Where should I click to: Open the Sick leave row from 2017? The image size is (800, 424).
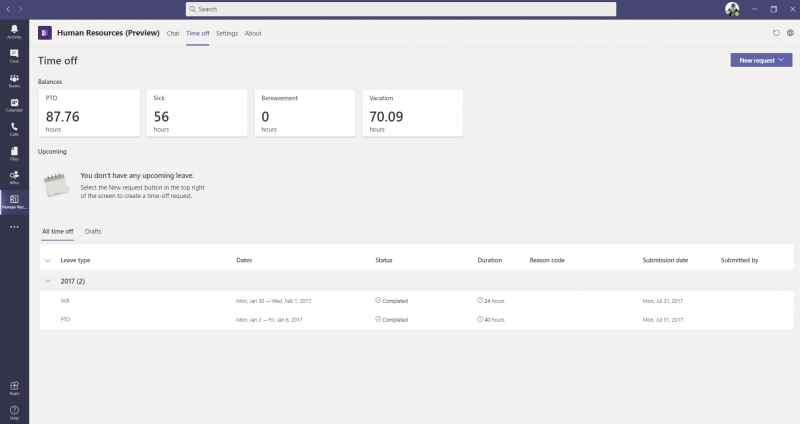tap(416, 301)
